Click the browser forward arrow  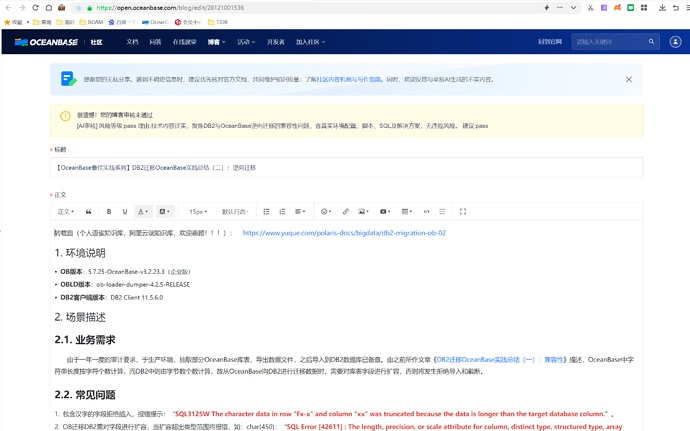[x=22, y=7]
